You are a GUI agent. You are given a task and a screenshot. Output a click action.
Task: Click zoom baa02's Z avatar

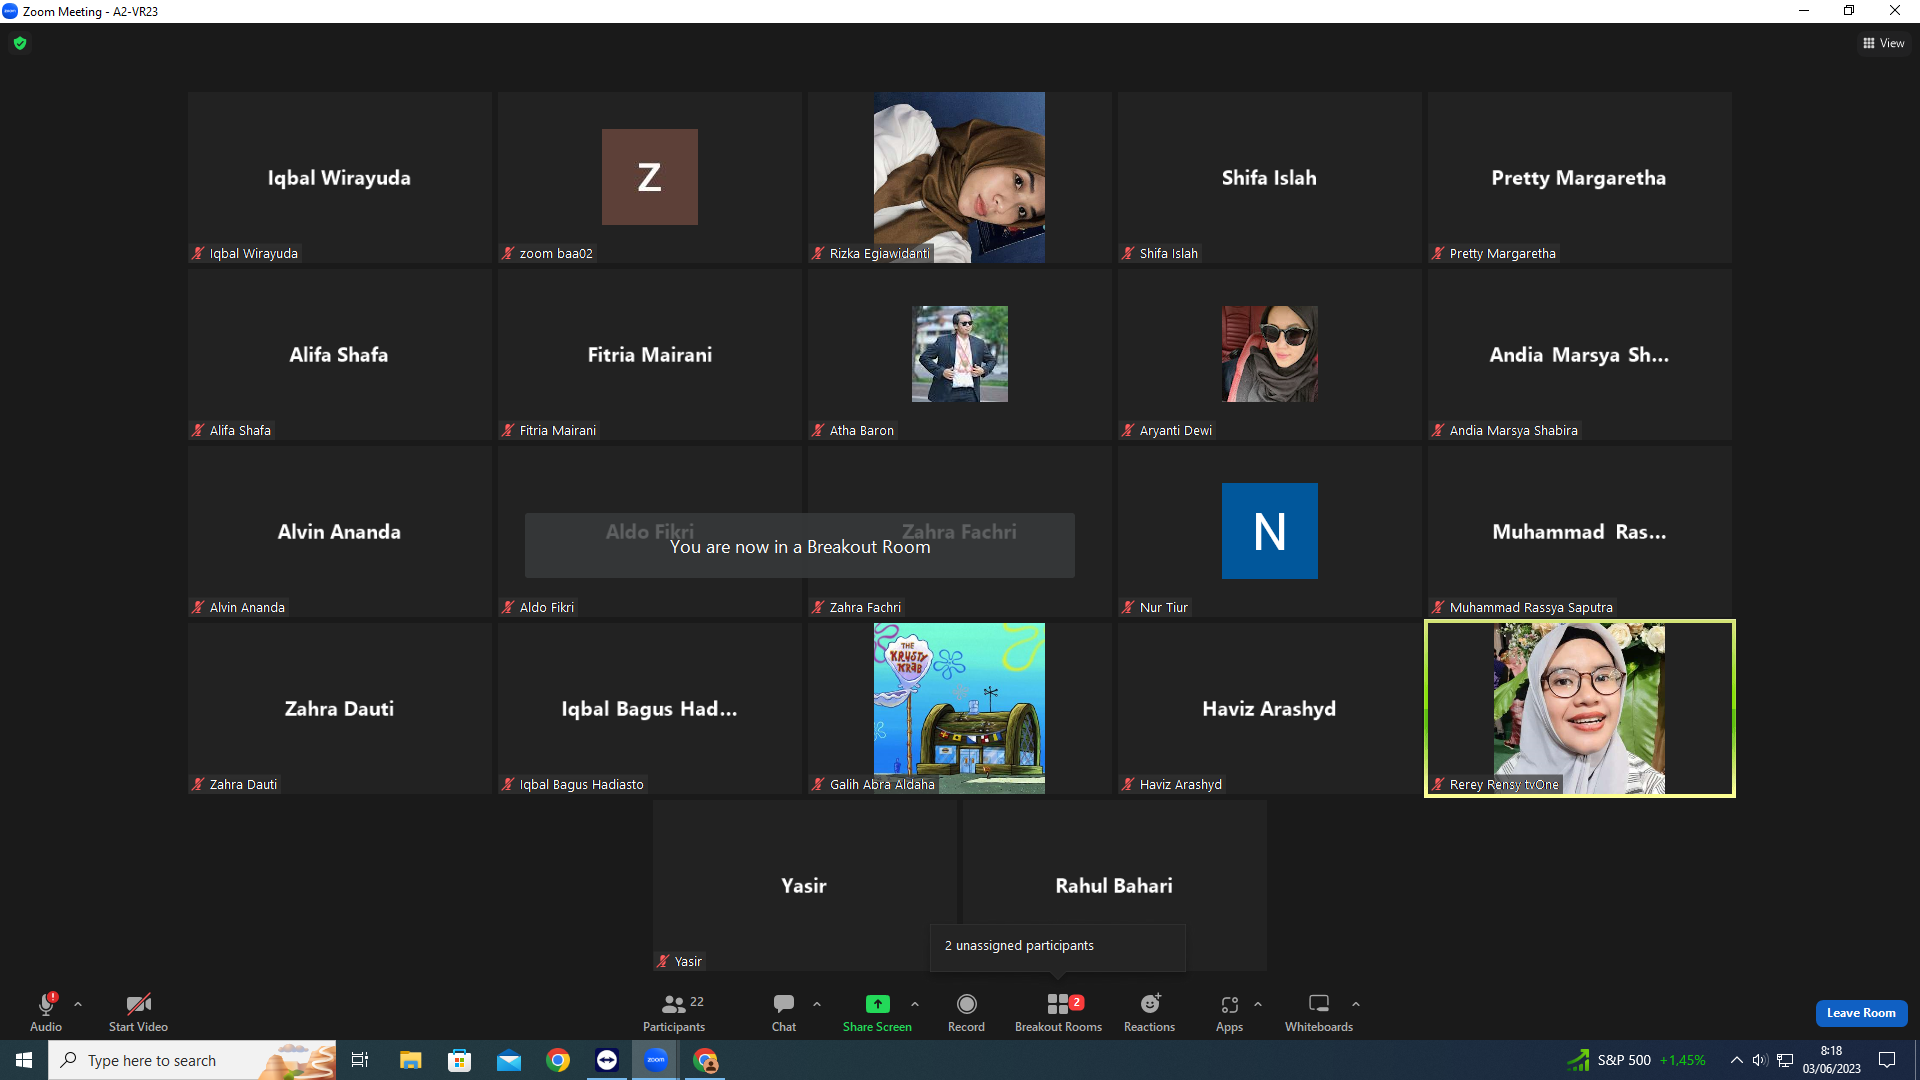(650, 177)
